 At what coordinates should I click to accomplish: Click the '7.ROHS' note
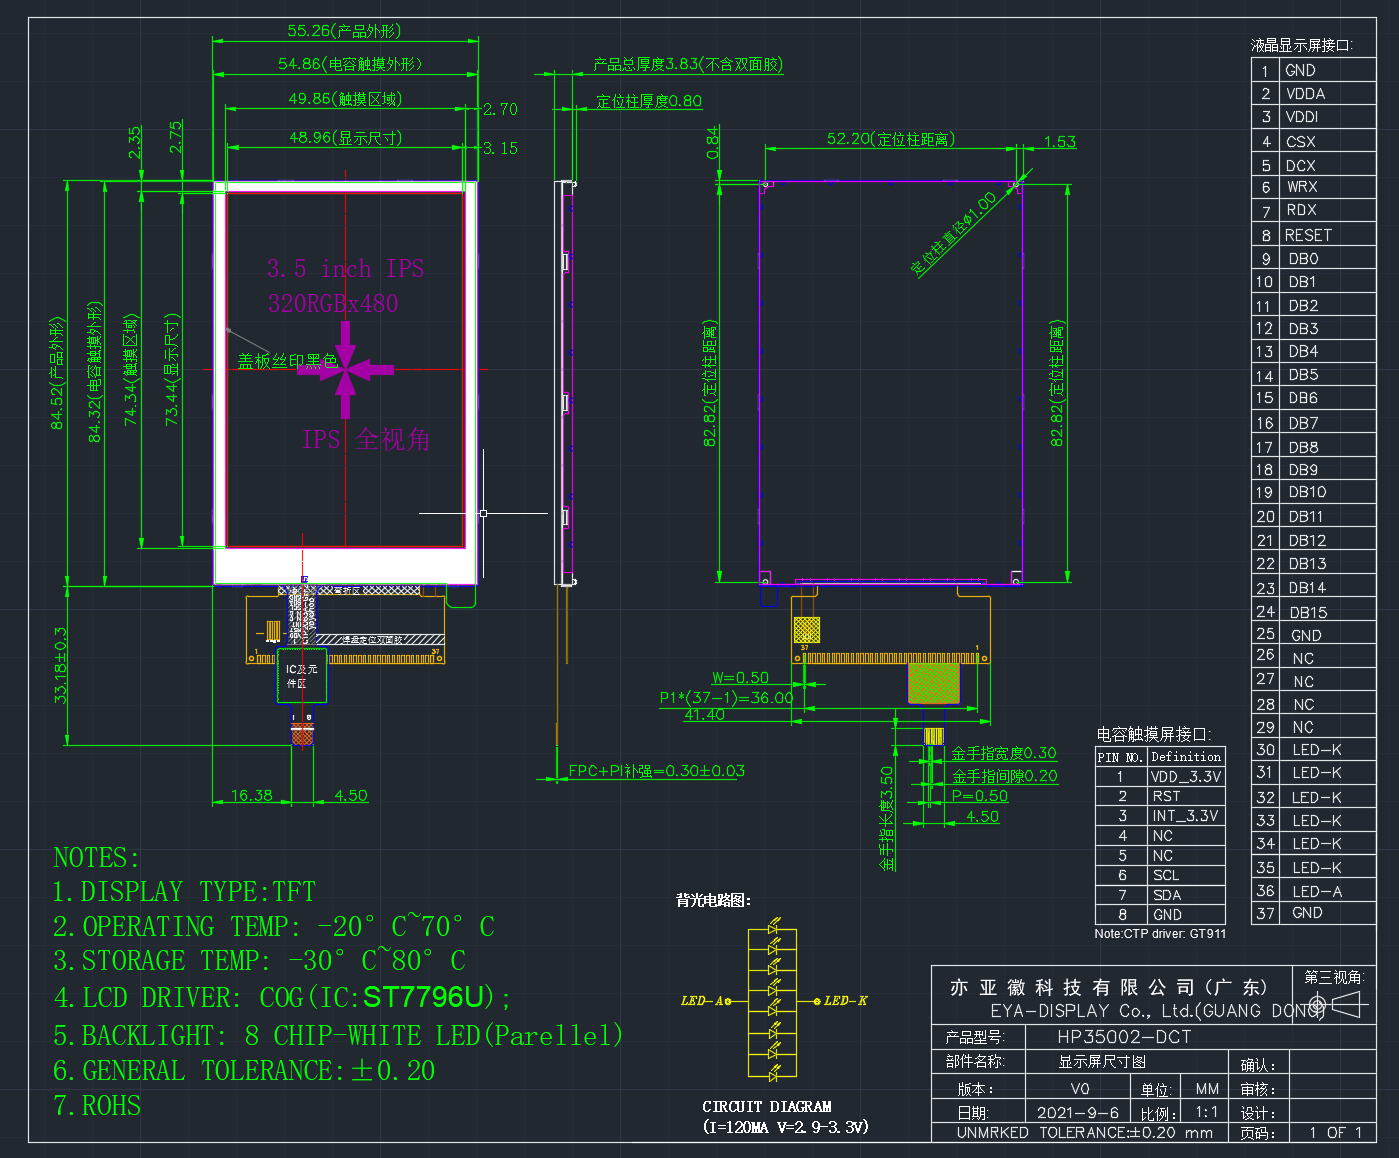(x=97, y=1106)
